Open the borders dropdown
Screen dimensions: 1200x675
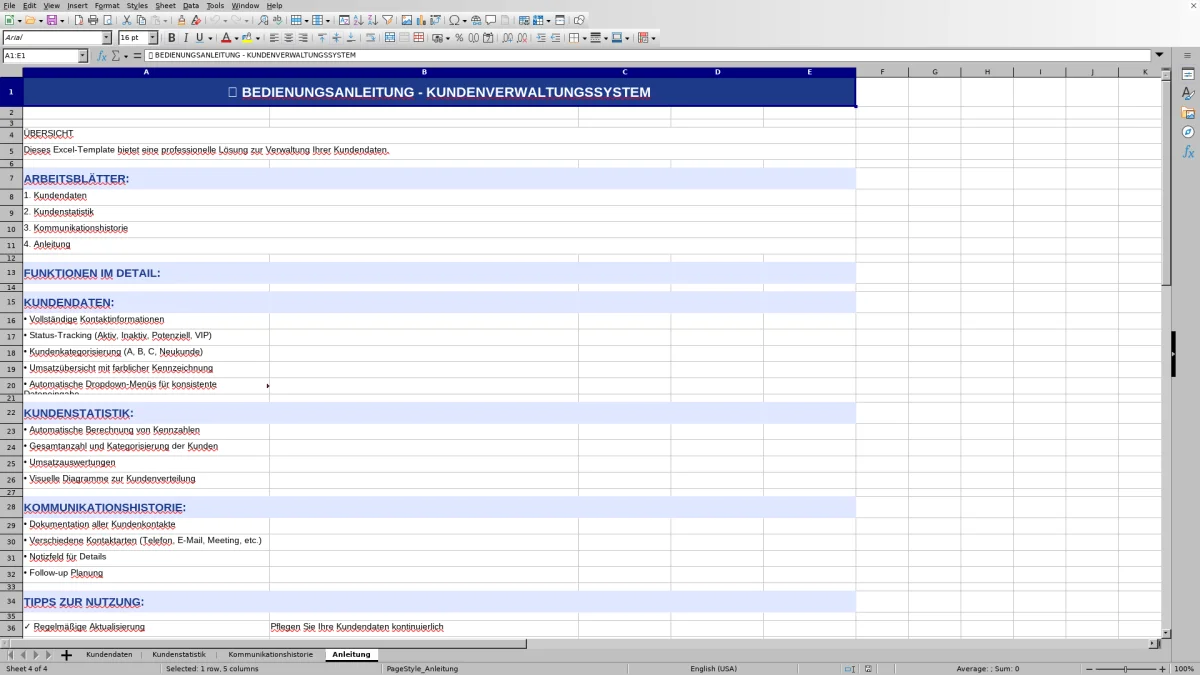pos(585,37)
